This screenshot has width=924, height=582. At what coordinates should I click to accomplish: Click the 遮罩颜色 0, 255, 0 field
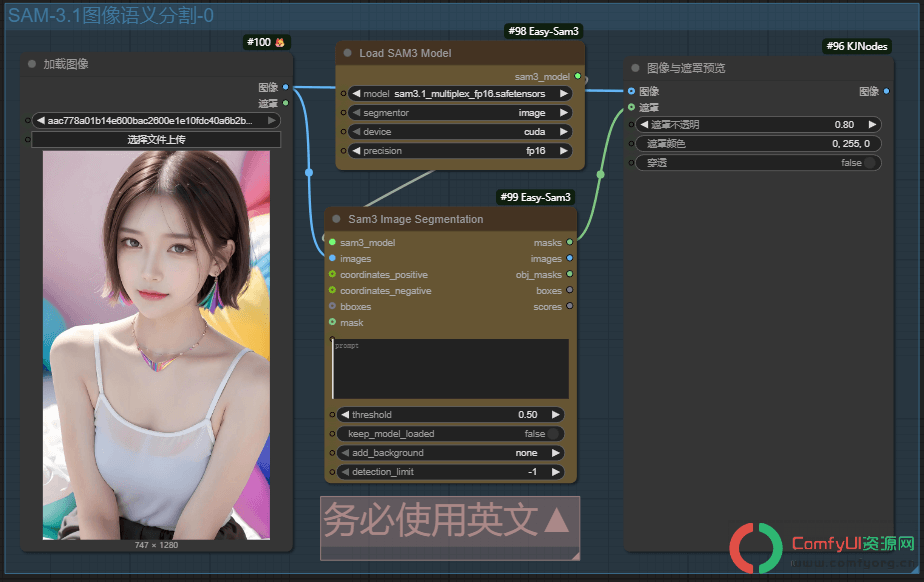point(759,143)
